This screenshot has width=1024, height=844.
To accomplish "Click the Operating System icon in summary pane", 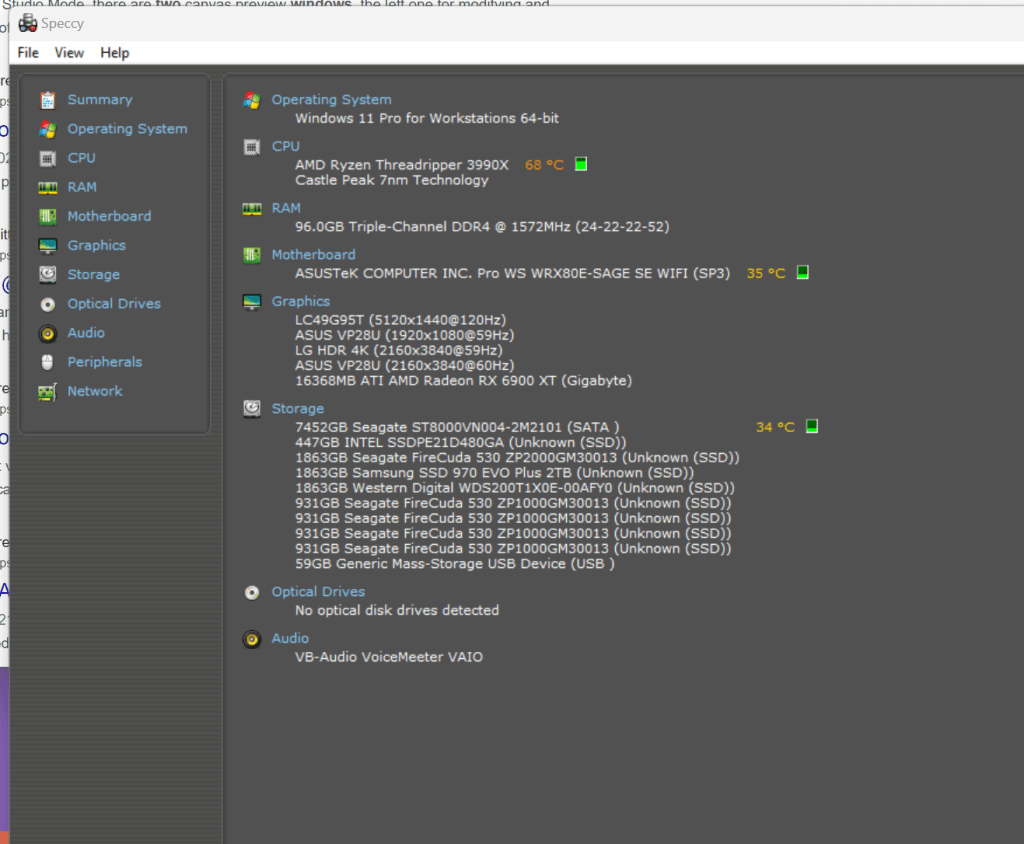I will pyautogui.click(x=252, y=100).
